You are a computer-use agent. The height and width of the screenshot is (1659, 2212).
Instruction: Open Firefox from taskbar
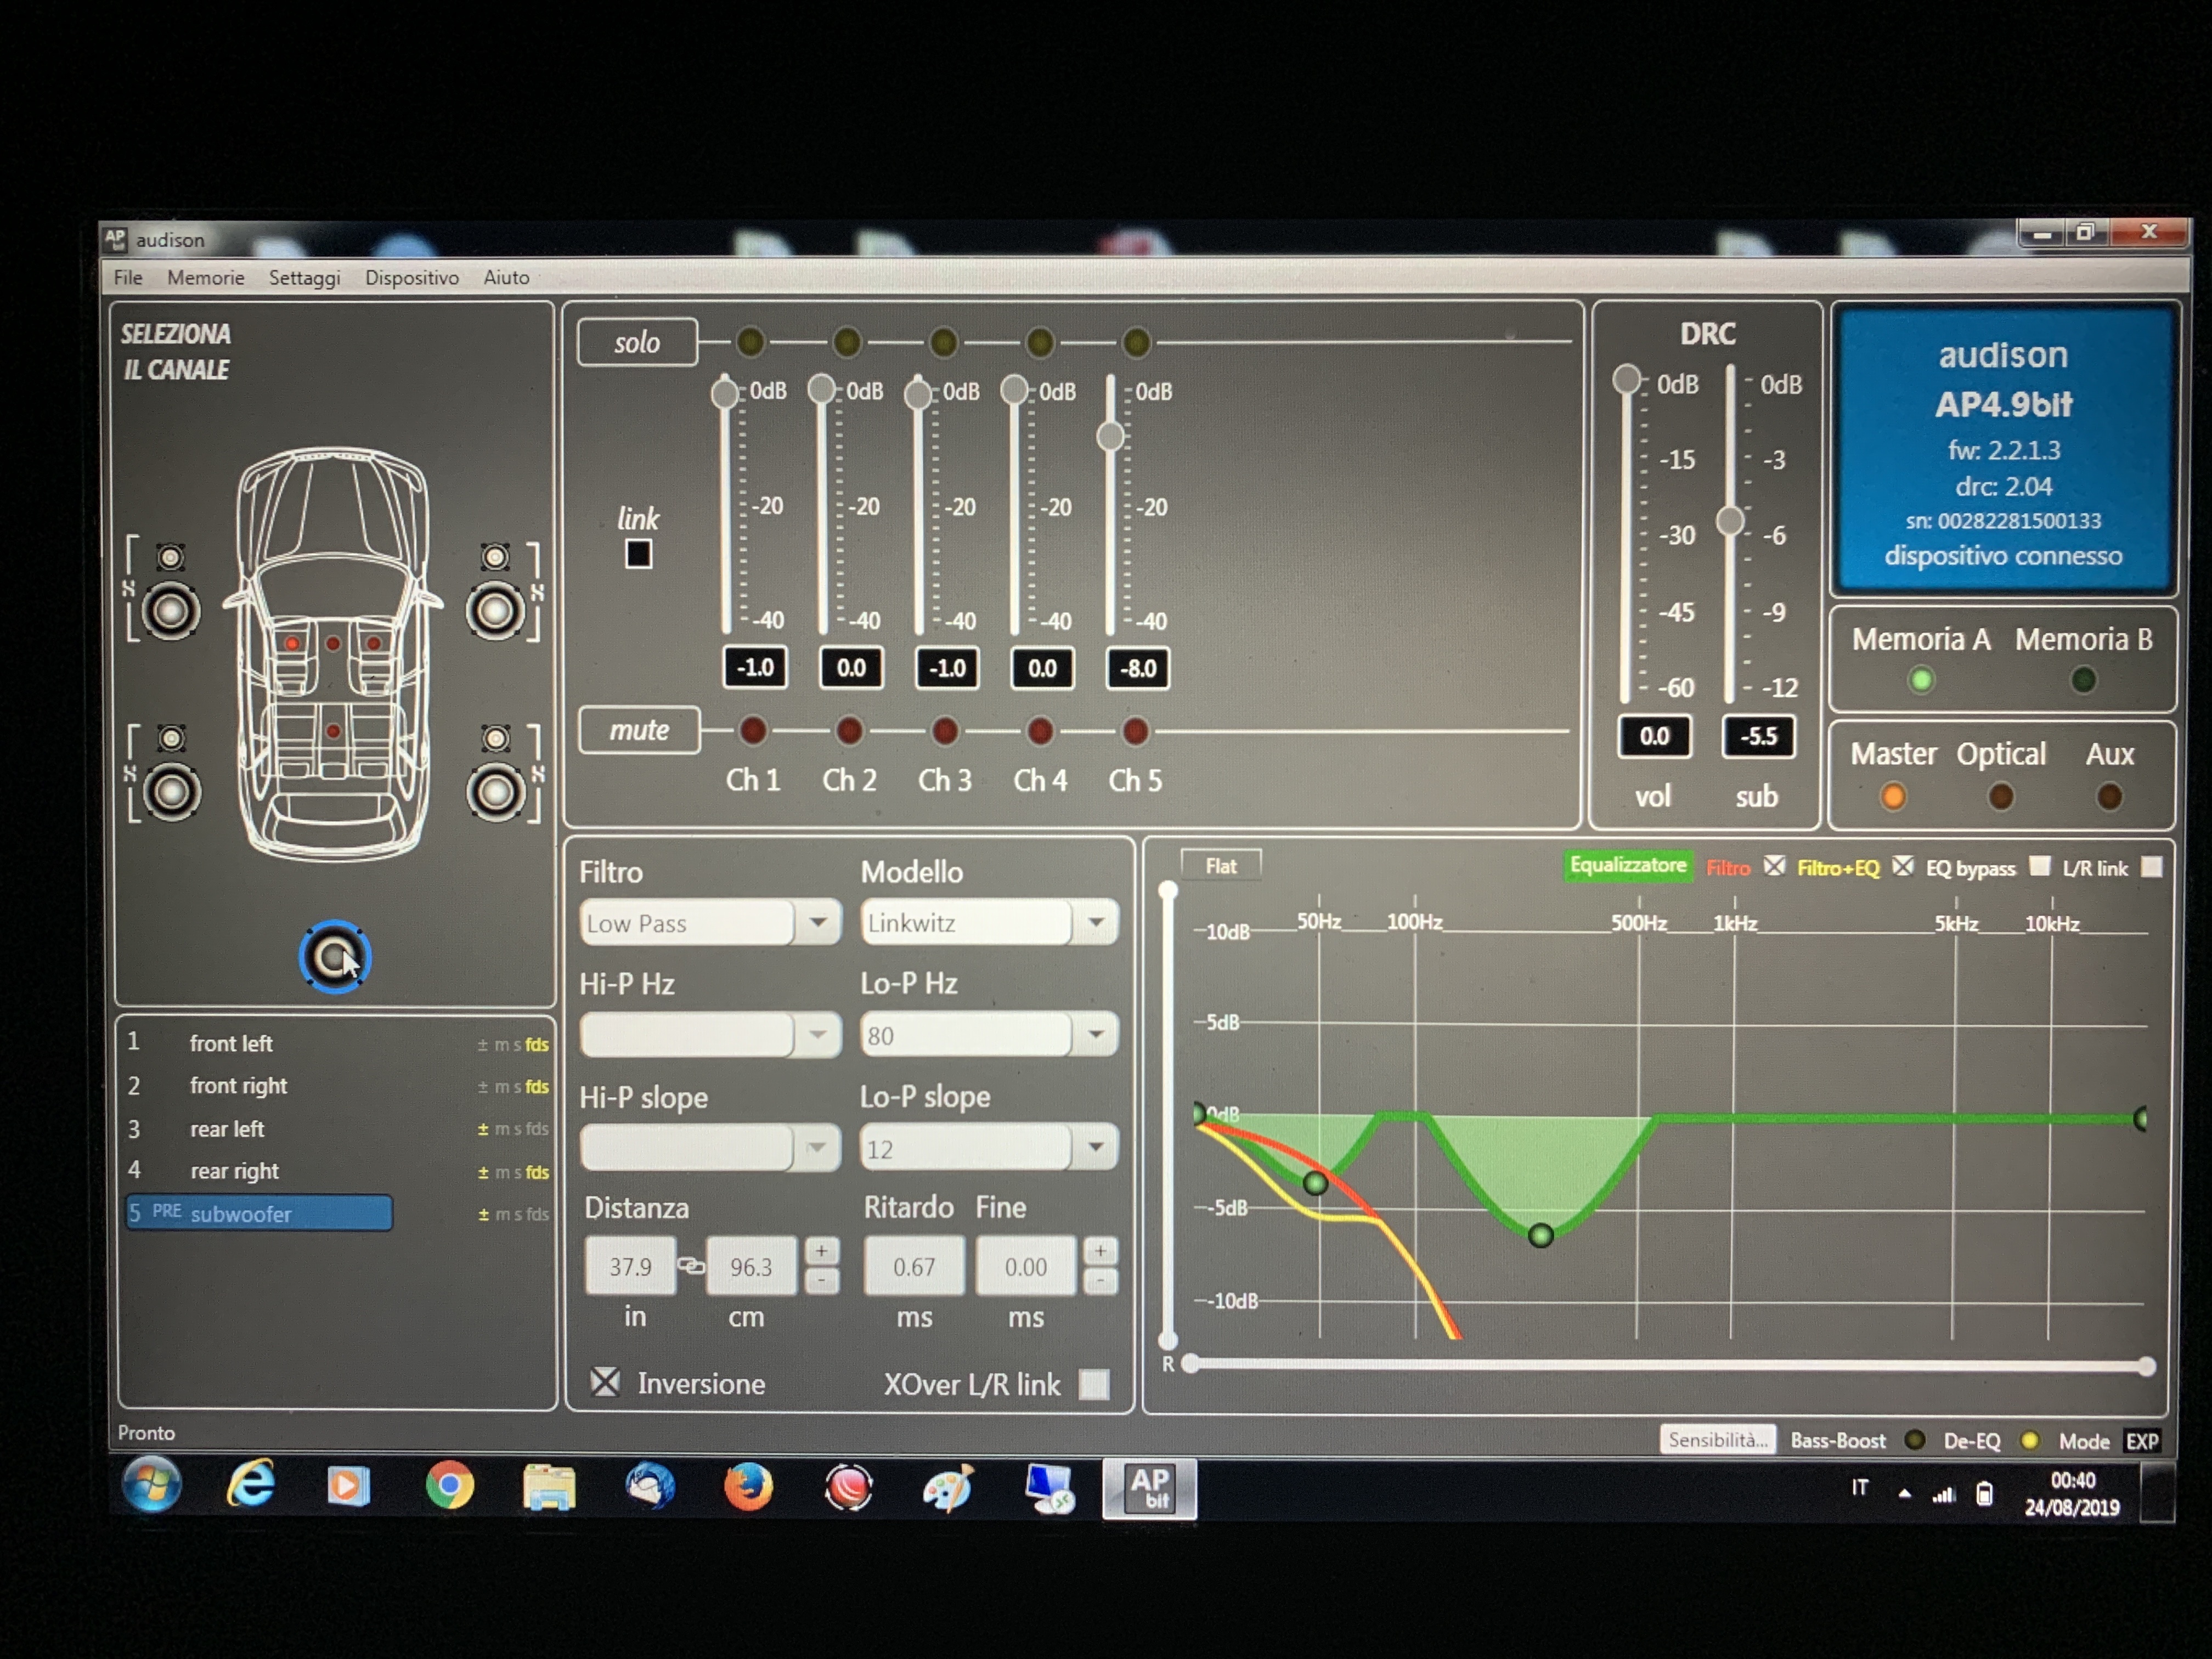point(748,1486)
